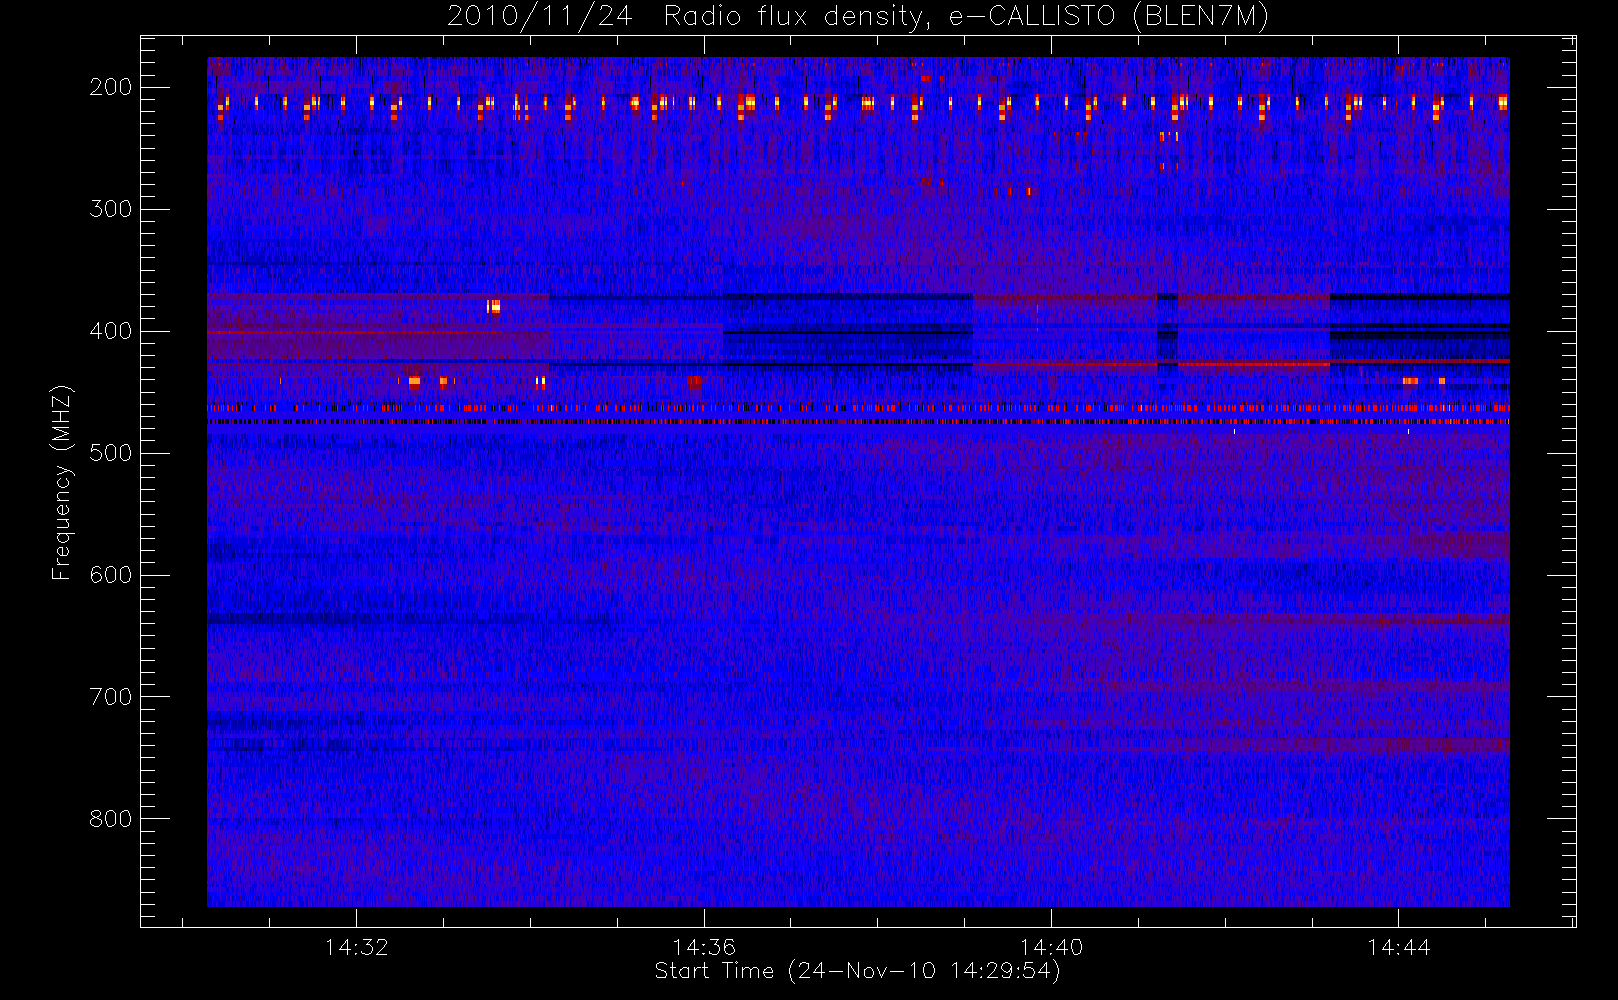The image size is (1618, 1000).
Task: Click the 14:36 time tick label
Action: [x=704, y=947]
